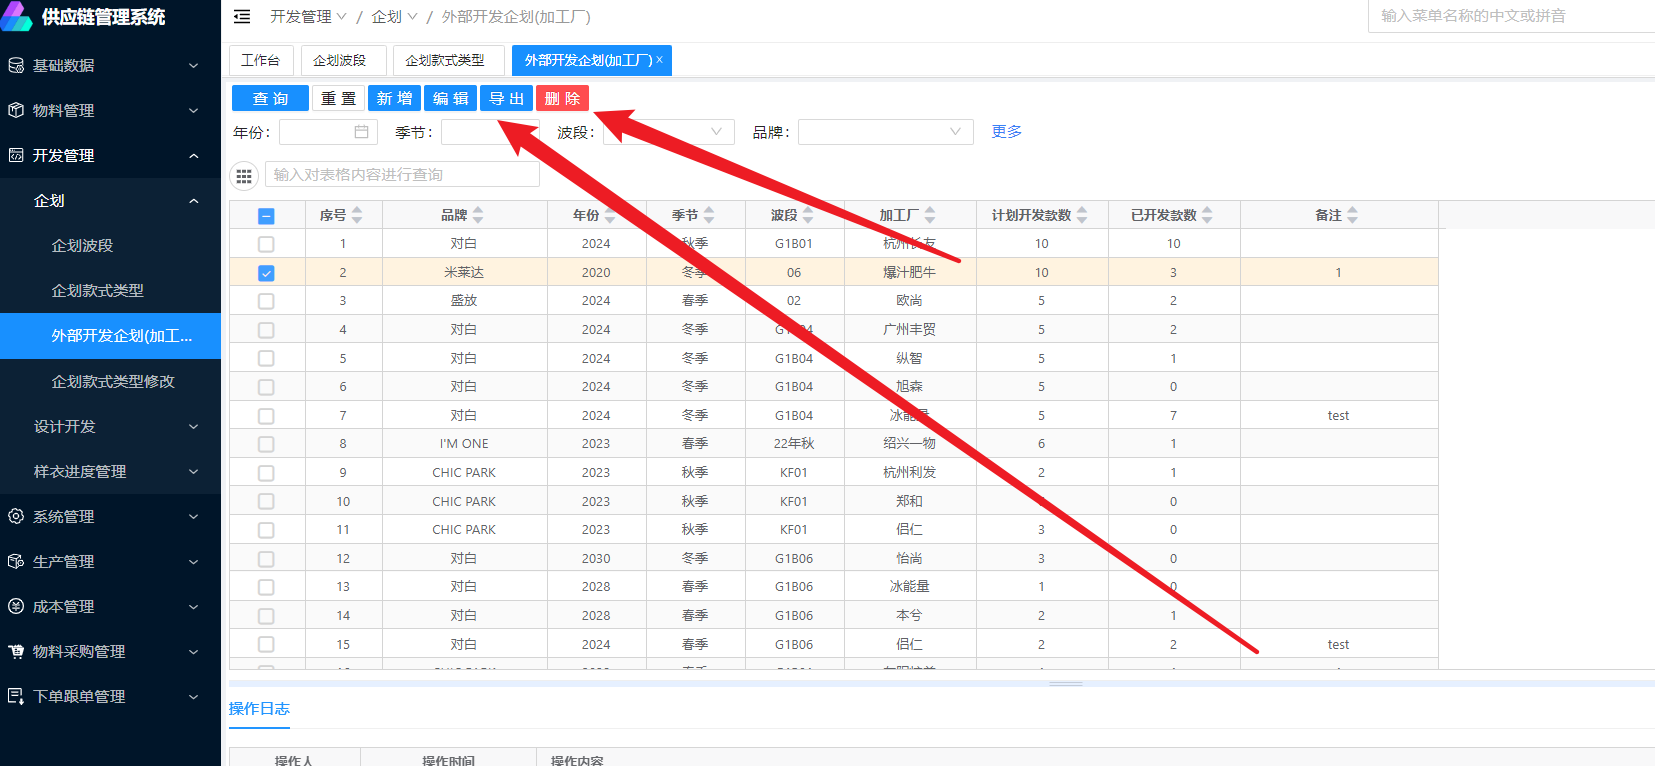Close the 外部开发企划(加工厂) tab
Screen dimensions: 1655x766
[660, 60]
